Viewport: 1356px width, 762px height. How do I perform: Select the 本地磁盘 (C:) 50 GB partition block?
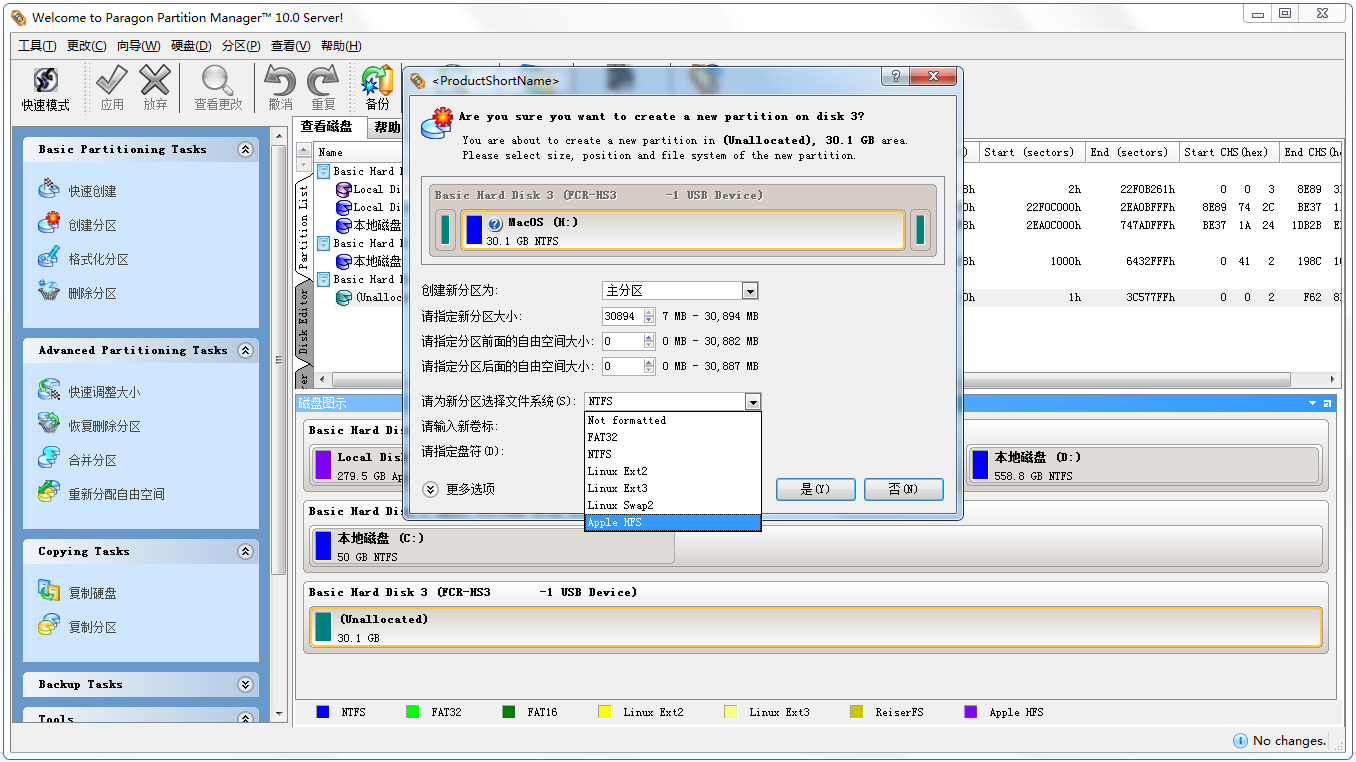pyautogui.click(x=493, y=546)
